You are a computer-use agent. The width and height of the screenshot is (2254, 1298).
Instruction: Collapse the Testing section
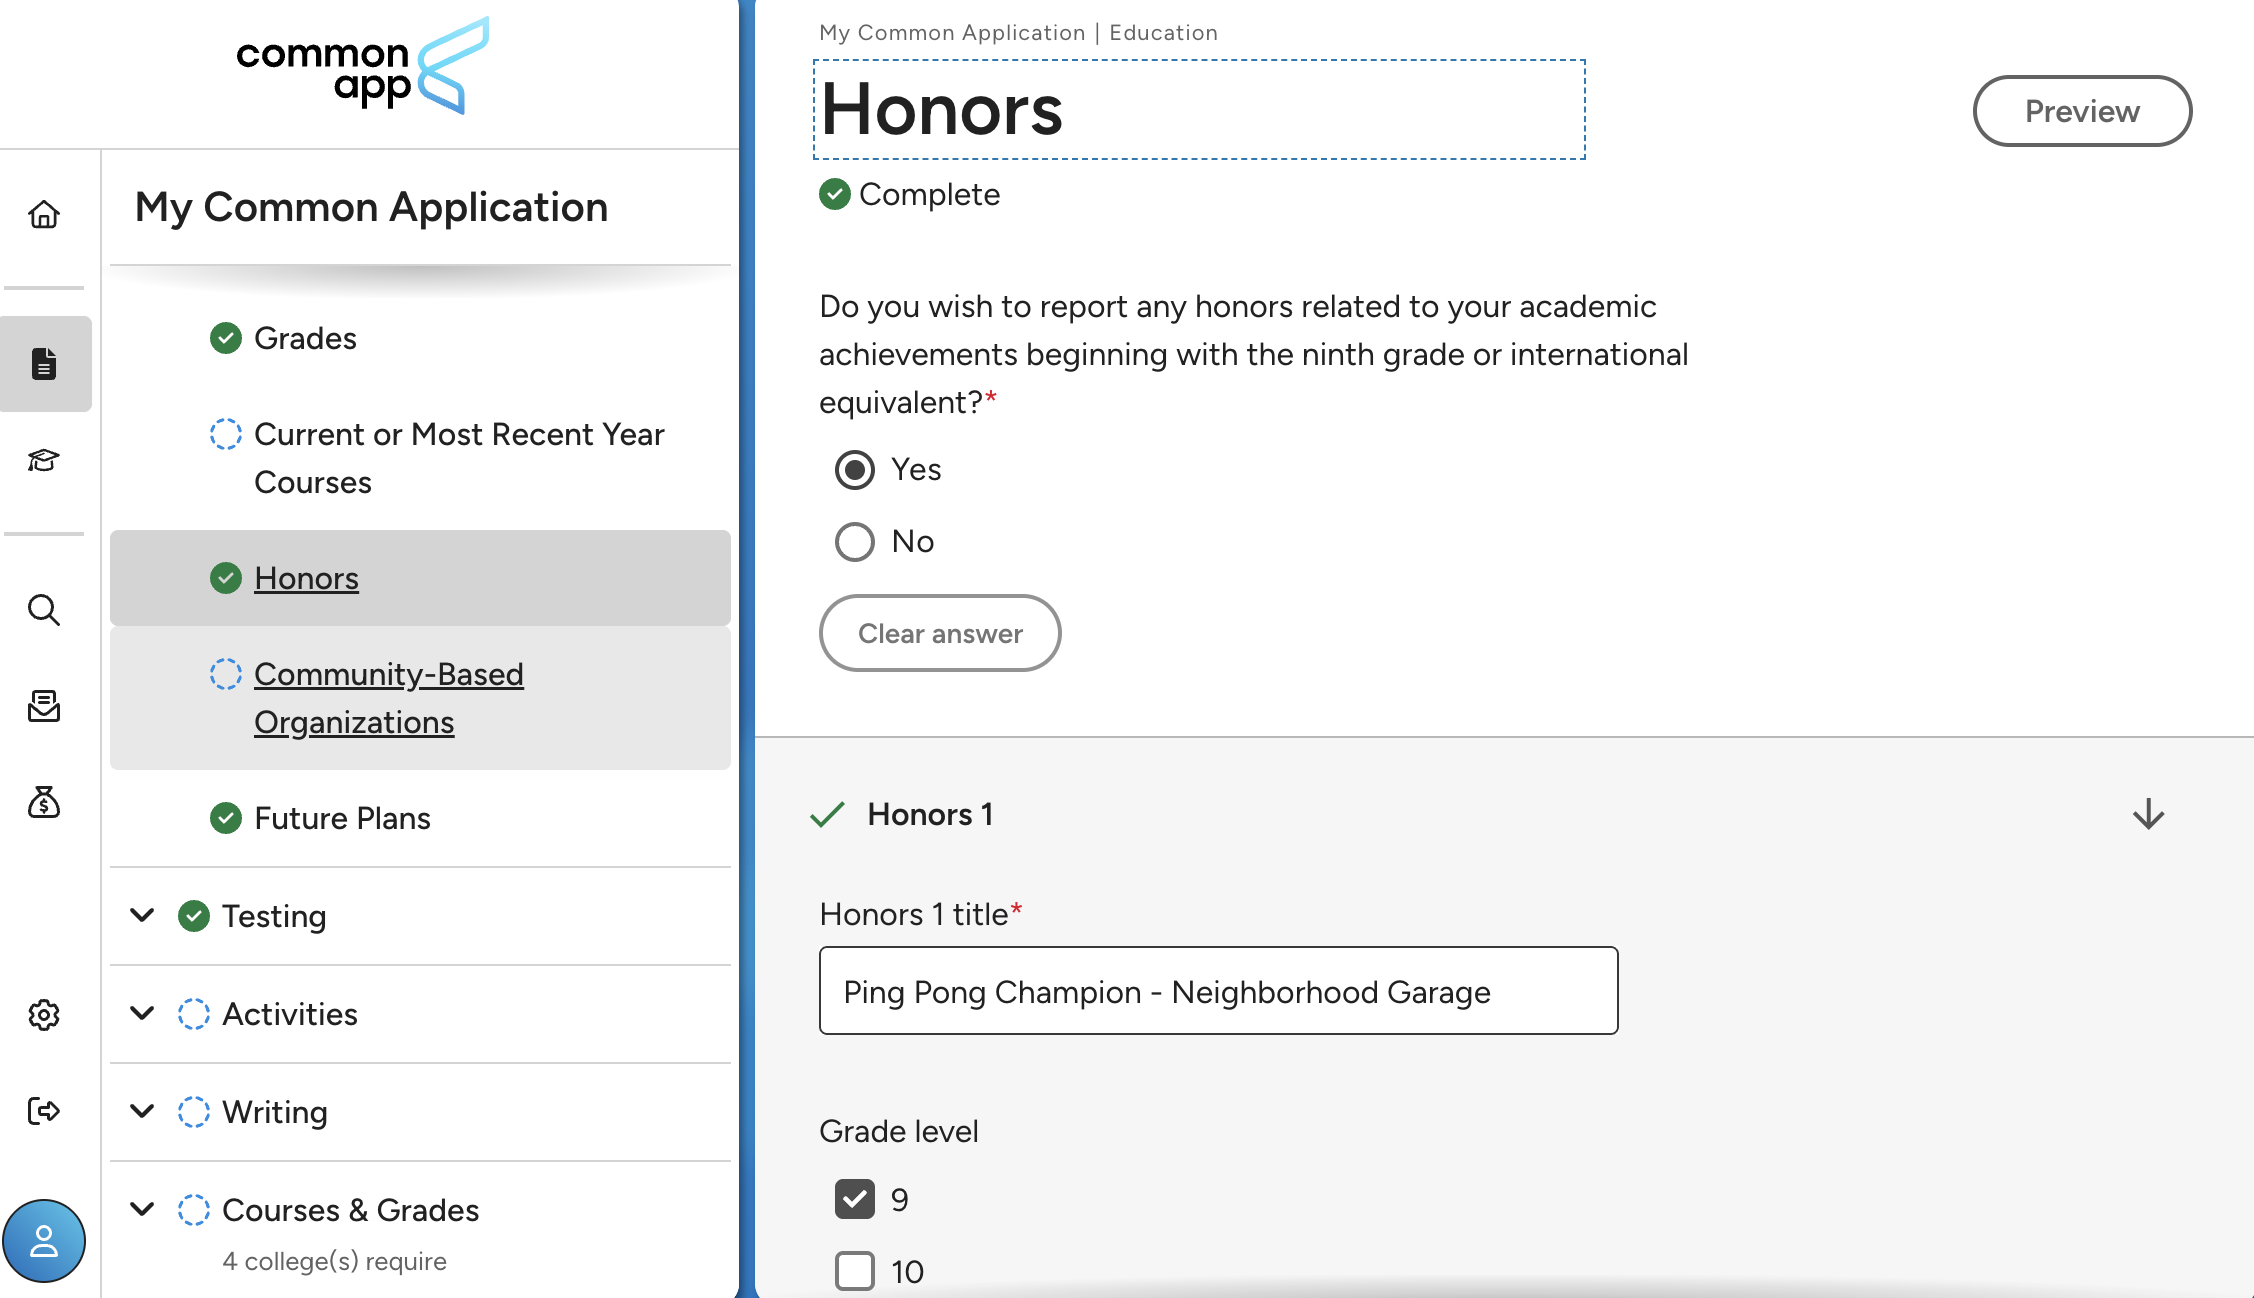[x=140, y=915]
